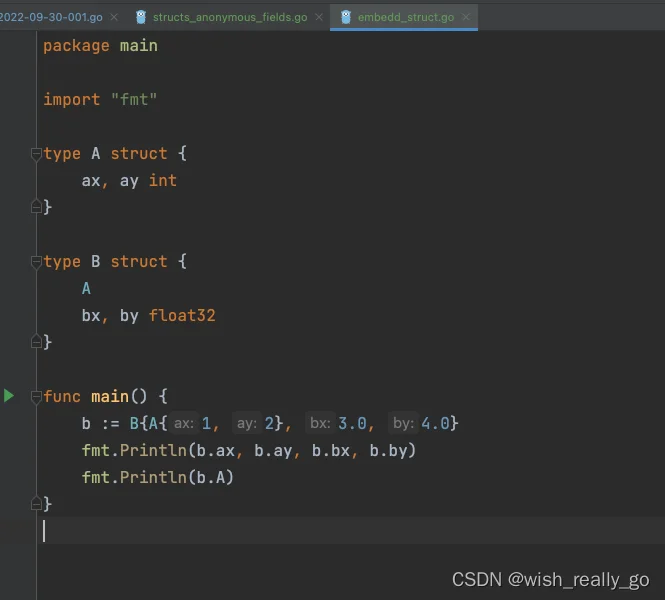Click the 'ay:' inlay hint
The width and height of the screenshot is (665, 600).
[247, 423]
